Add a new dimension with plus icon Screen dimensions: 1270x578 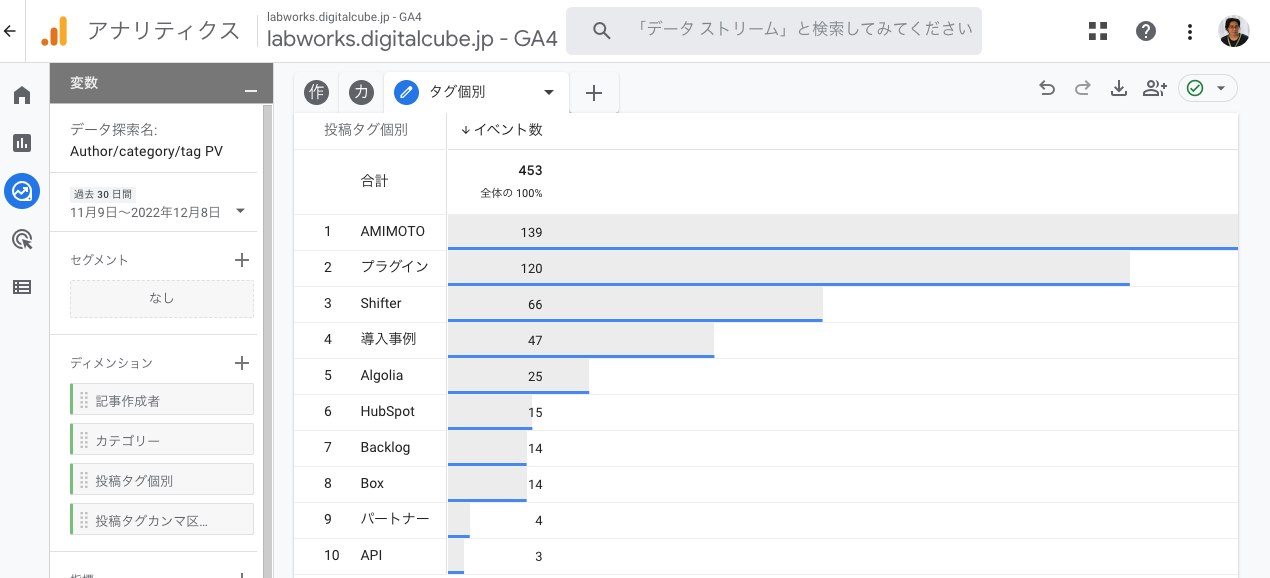241,363
